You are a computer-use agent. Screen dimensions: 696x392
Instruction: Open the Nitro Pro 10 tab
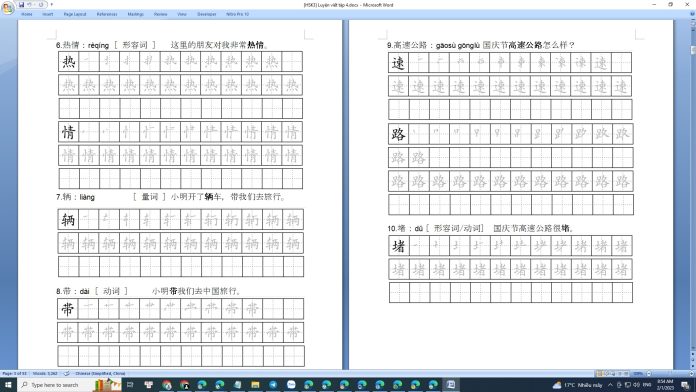click(237, 14)
